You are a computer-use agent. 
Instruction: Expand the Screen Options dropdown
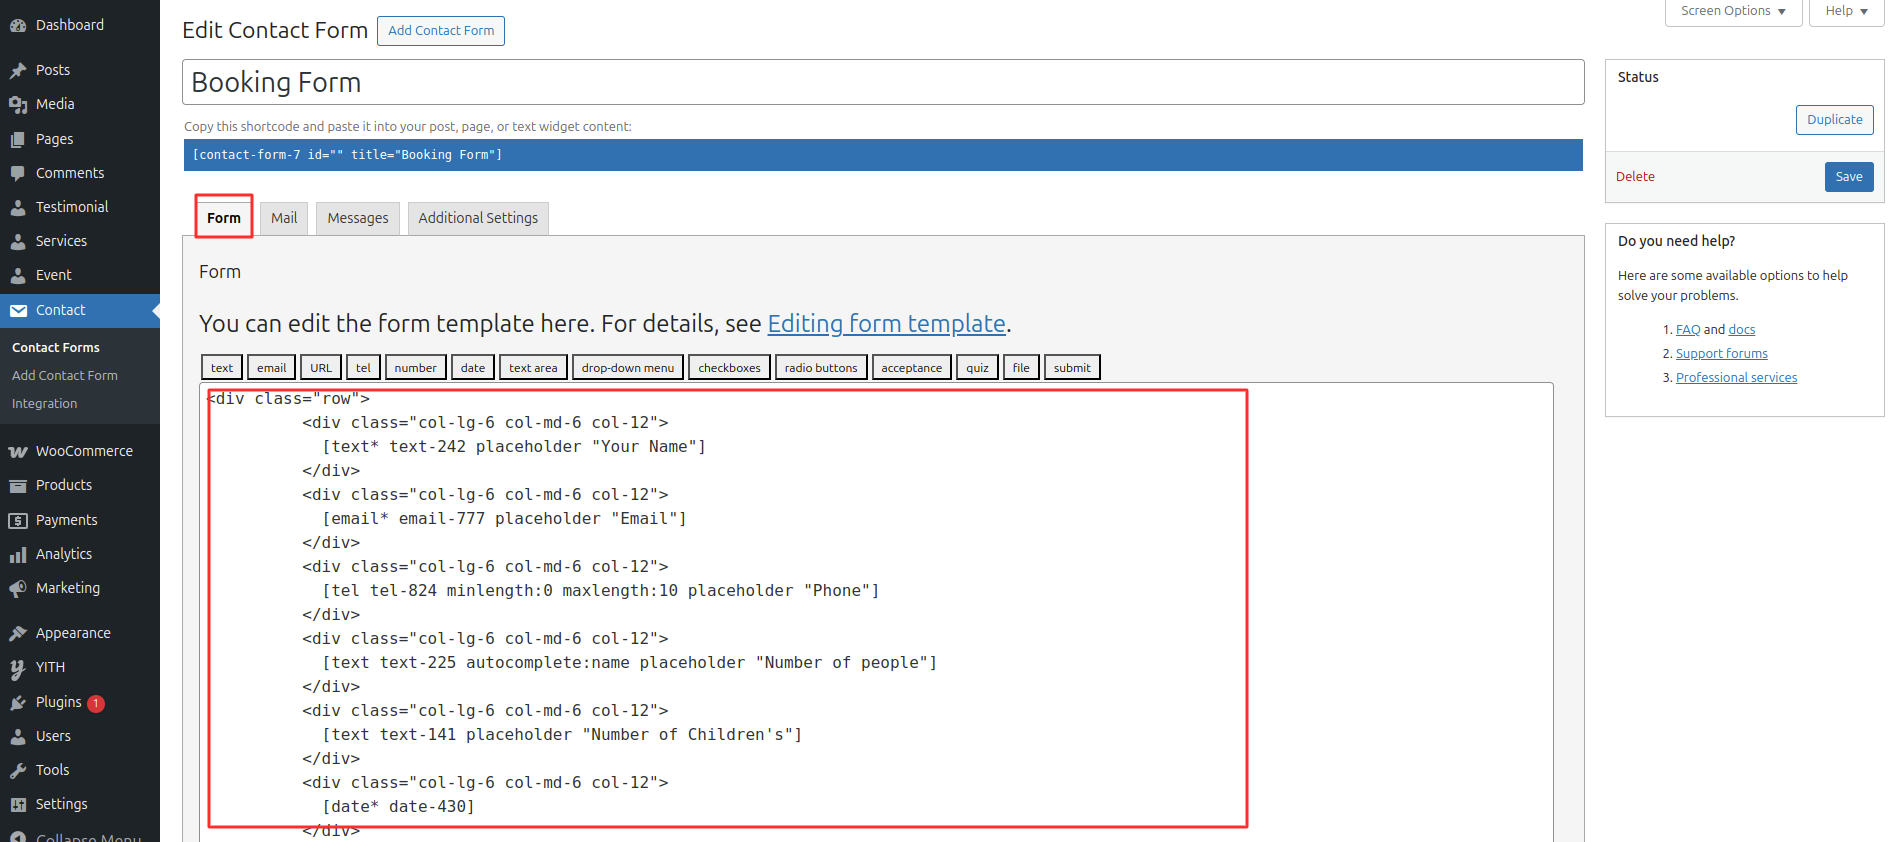pyautogui.click(x=1733, y=11)
